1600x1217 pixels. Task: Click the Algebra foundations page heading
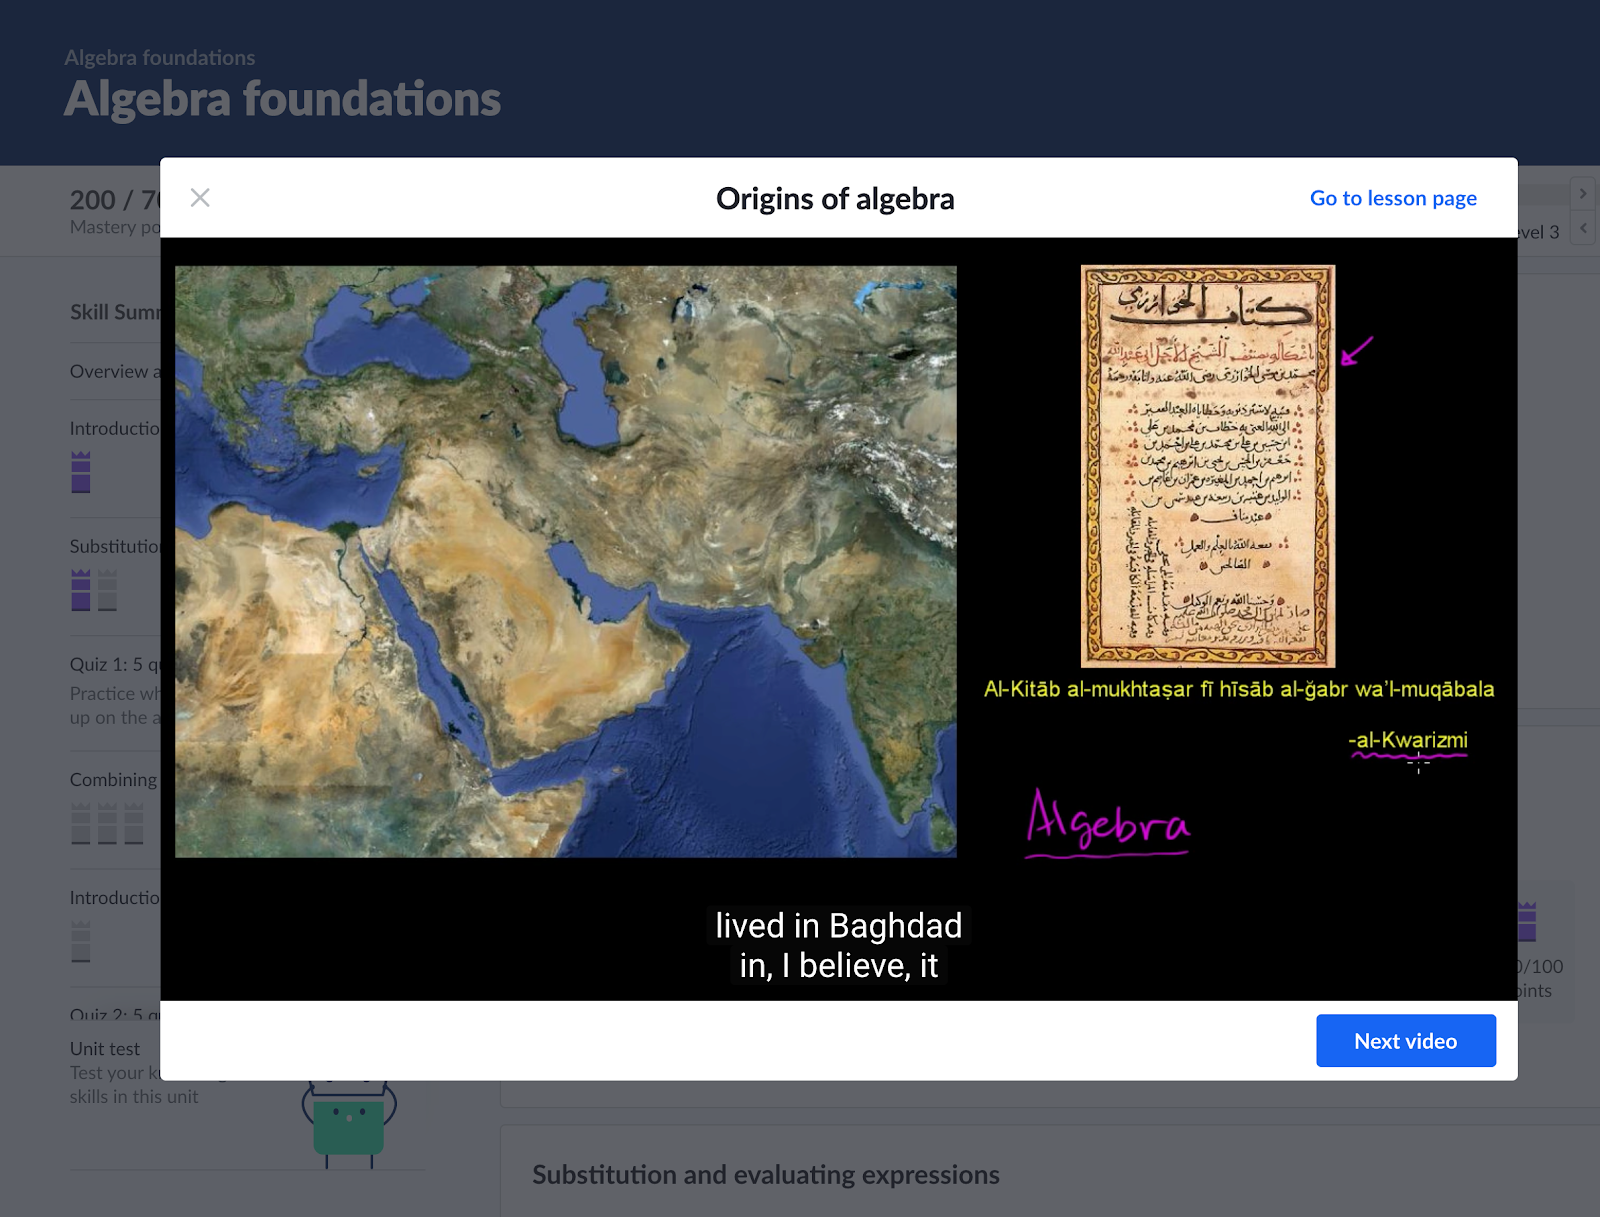(x=283, y=99)
